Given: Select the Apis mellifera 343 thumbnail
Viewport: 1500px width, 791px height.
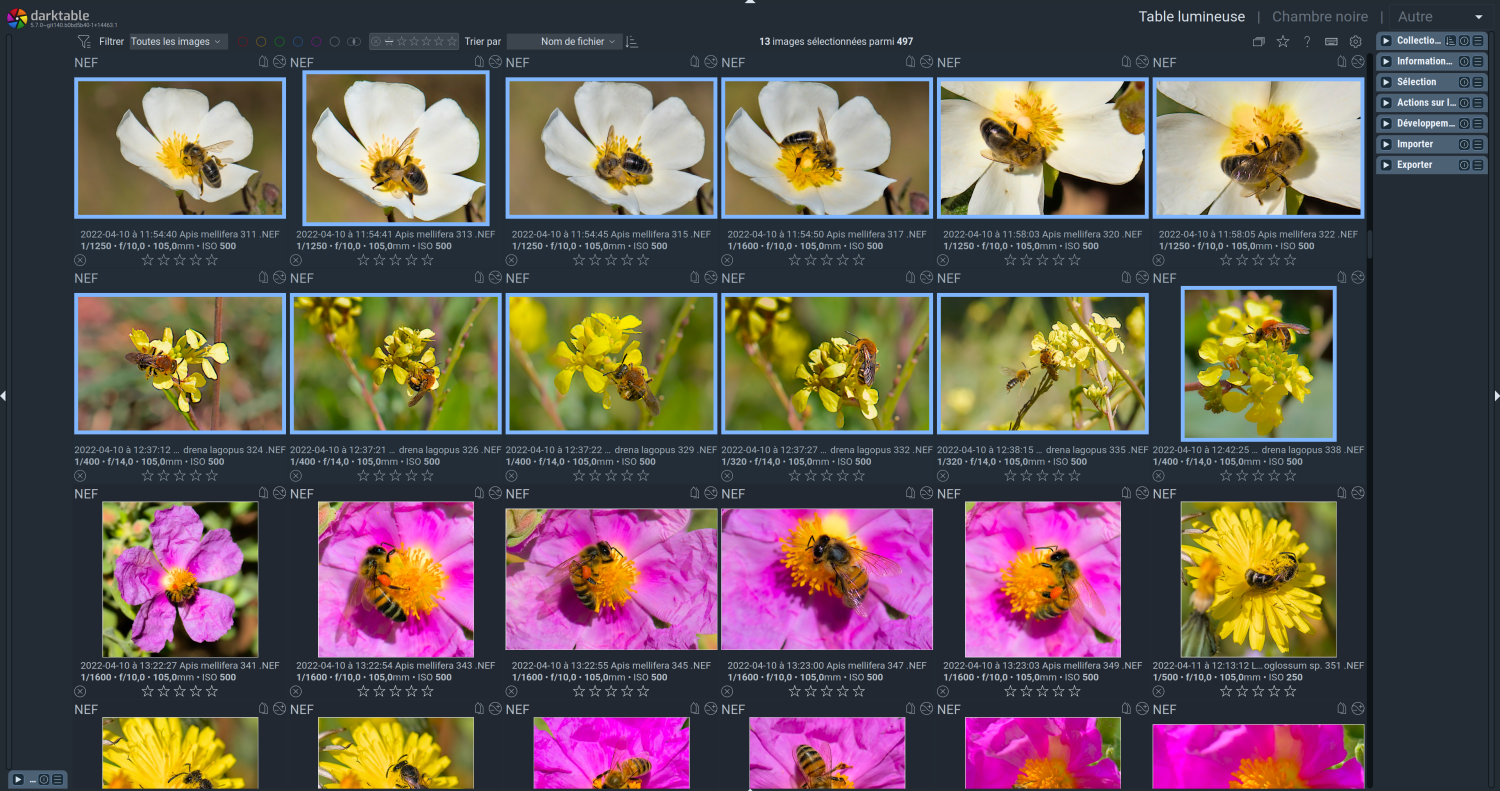Looking at the screenshot, I should click(396, 579).
